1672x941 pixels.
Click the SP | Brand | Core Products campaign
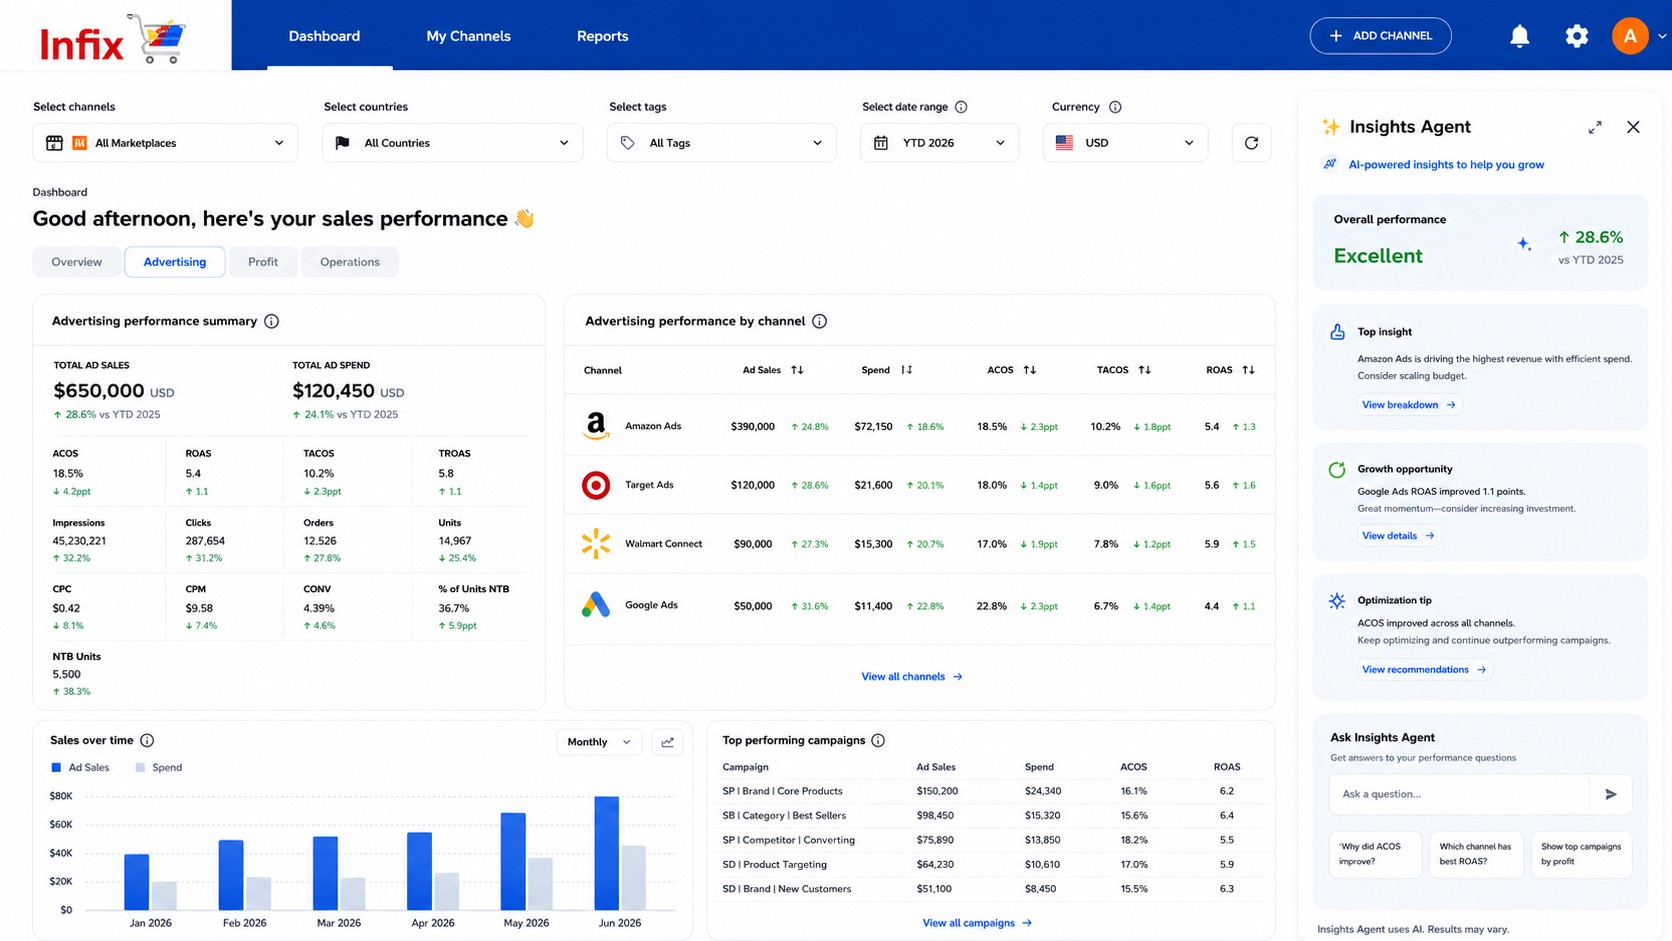click(782, 791)
